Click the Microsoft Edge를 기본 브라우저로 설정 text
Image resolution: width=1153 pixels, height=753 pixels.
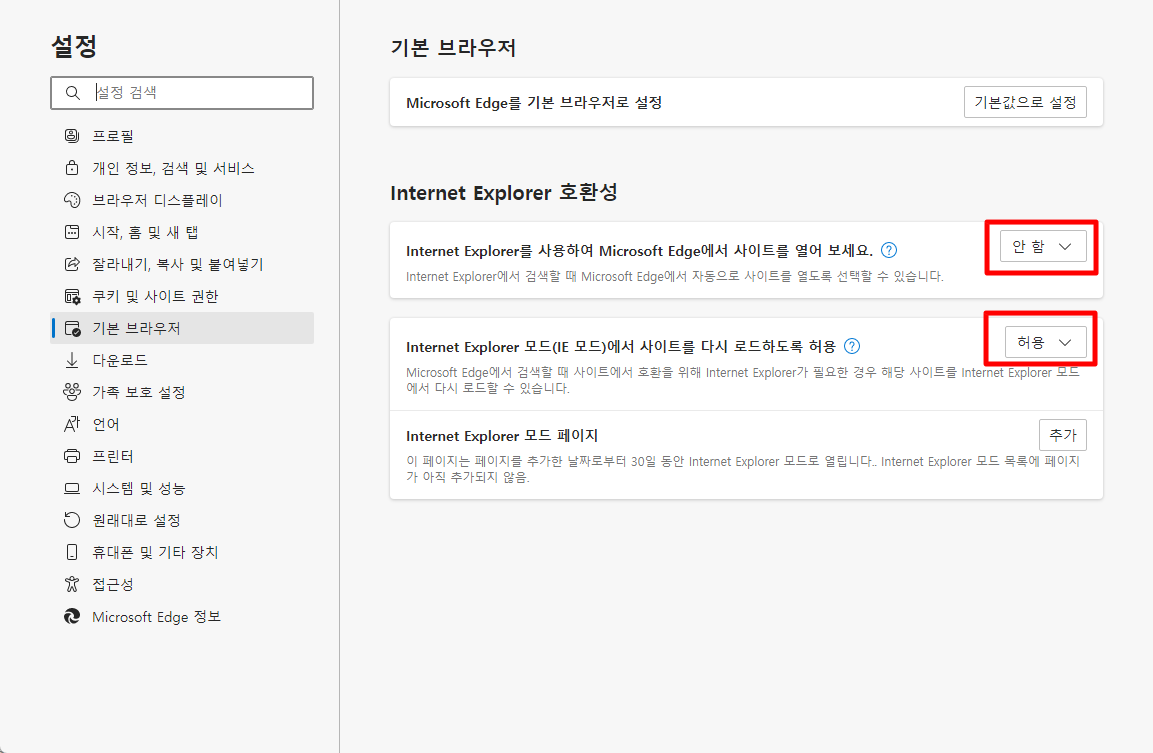click(534, 103)
